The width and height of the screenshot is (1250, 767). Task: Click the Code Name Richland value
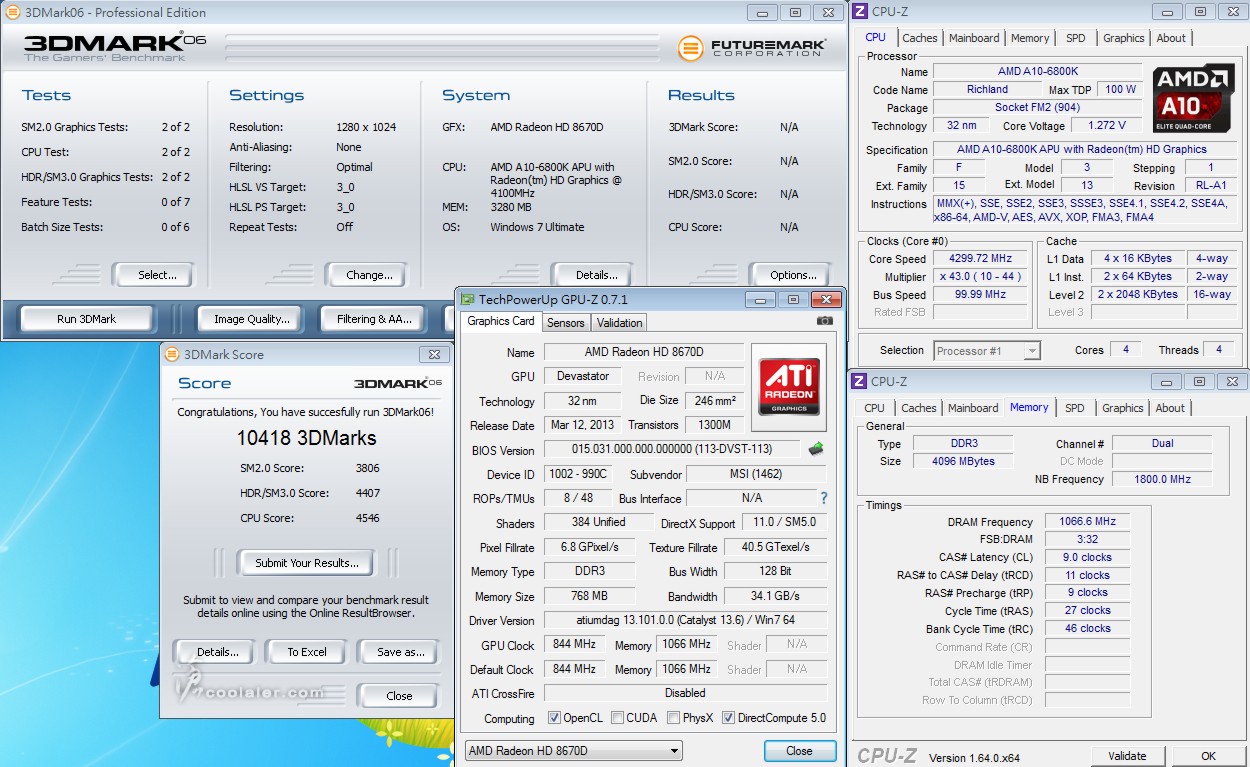(x=987, y=89)
